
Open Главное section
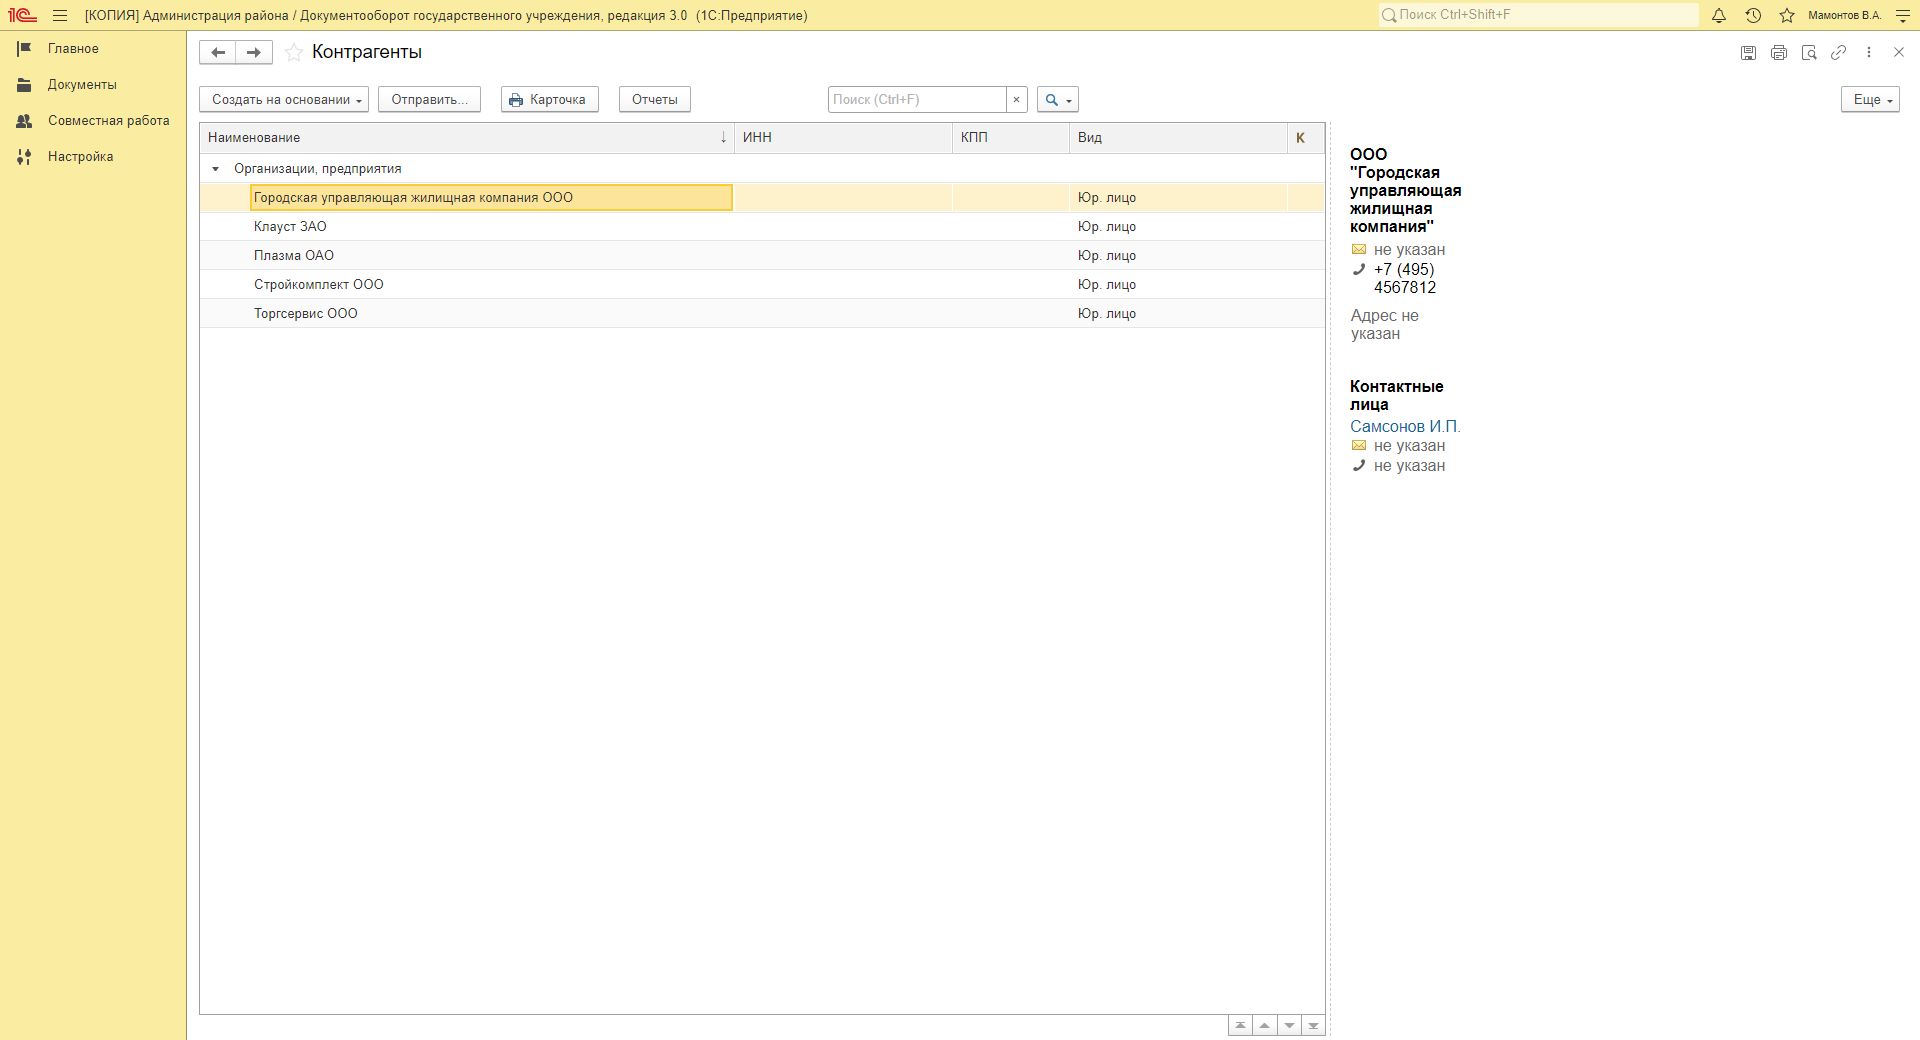coord(73,49)
